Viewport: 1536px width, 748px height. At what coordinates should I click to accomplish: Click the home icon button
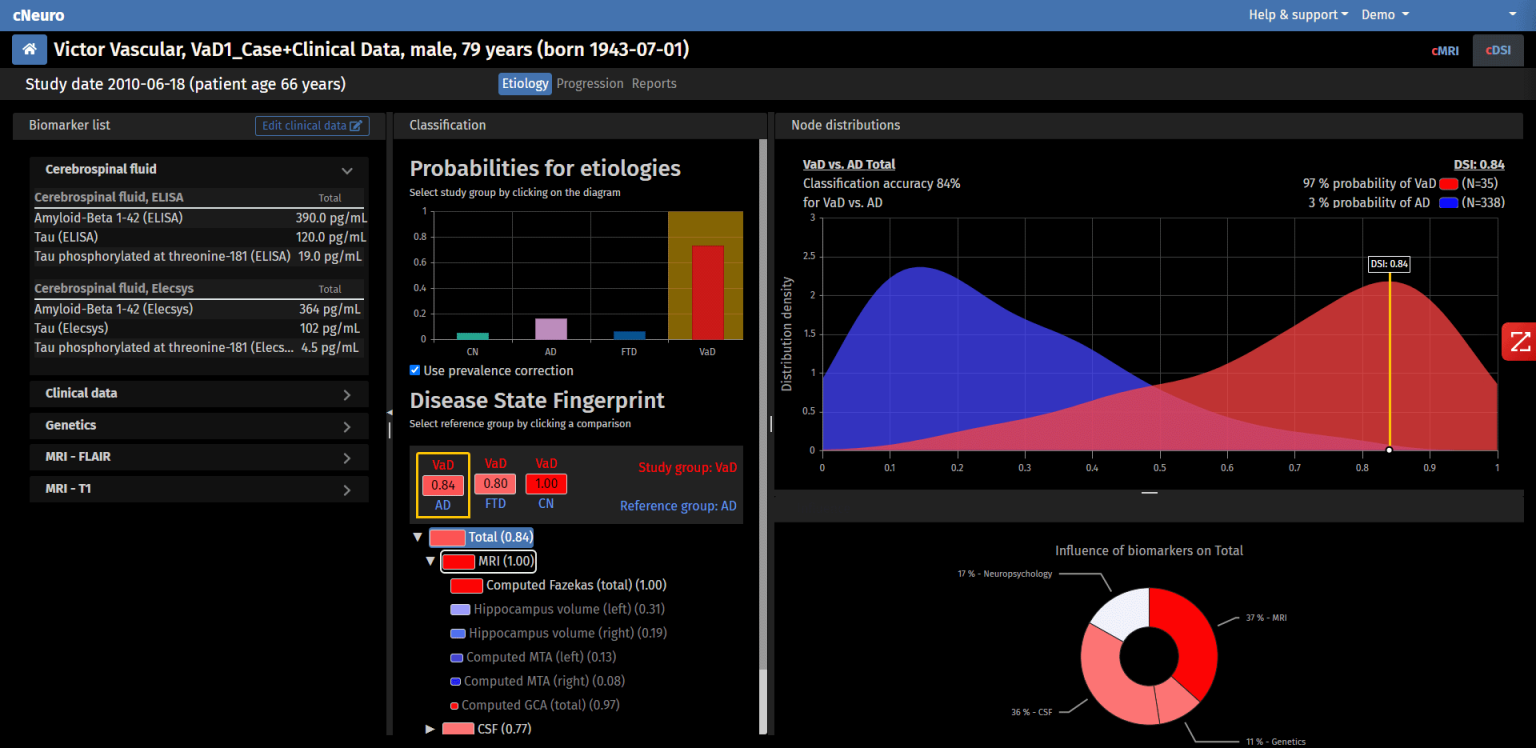[x=30, y=49]
